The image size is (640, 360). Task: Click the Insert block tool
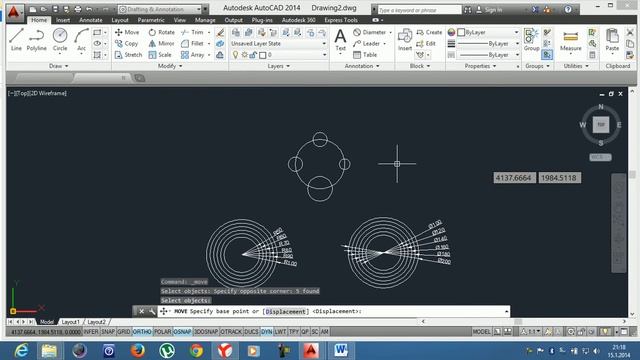tap(405, 40)
